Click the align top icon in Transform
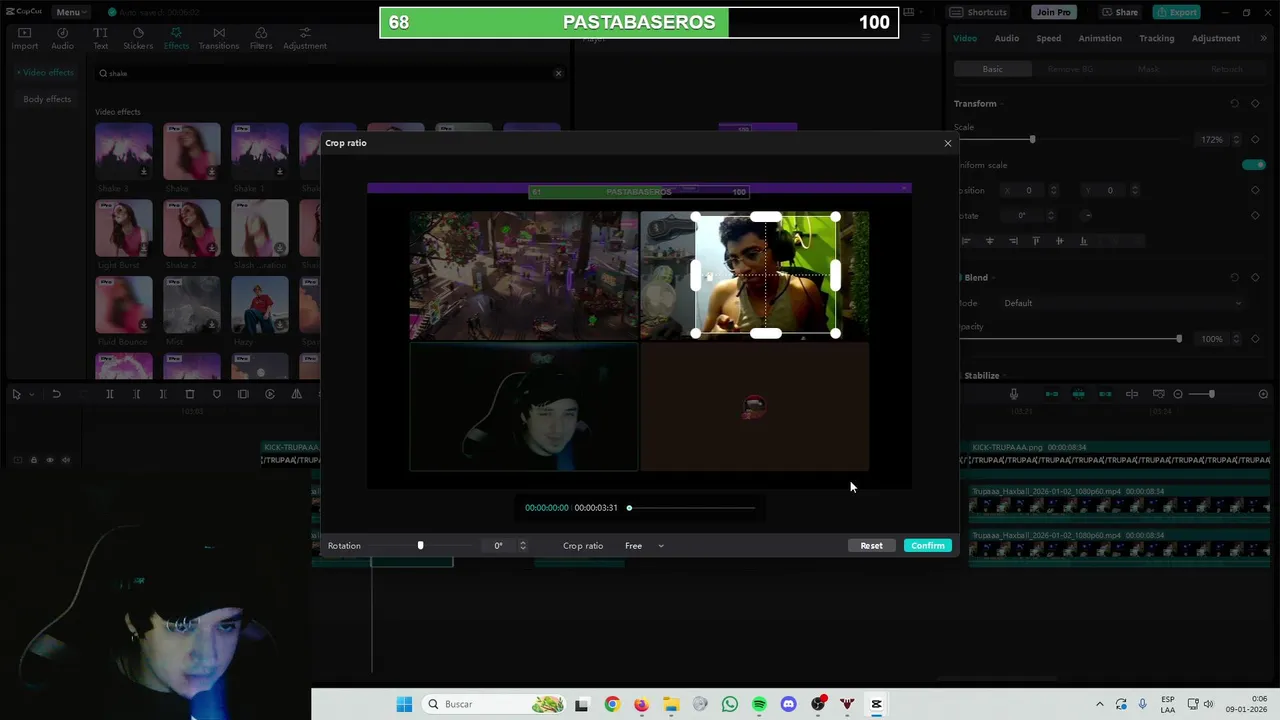Screen dimensions: 1280x720 tap(1036, 240)
